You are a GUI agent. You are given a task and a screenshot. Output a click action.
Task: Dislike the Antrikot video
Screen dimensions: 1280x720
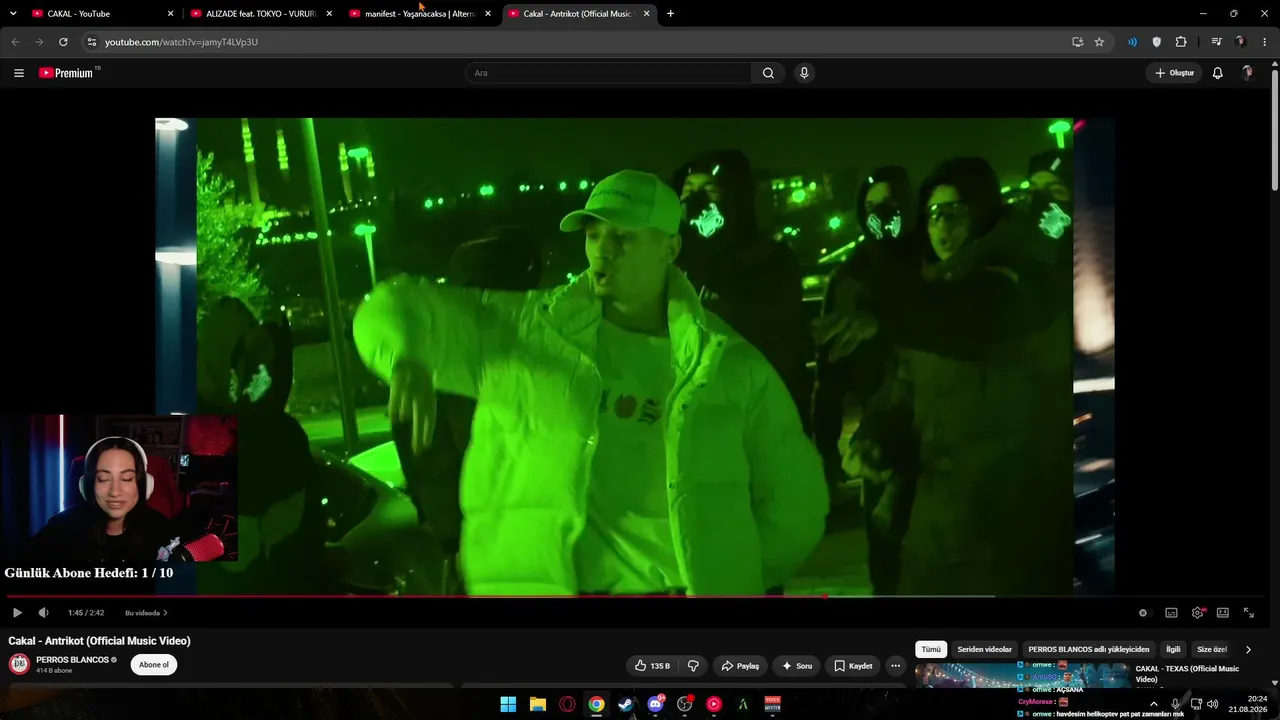point(693,666)
